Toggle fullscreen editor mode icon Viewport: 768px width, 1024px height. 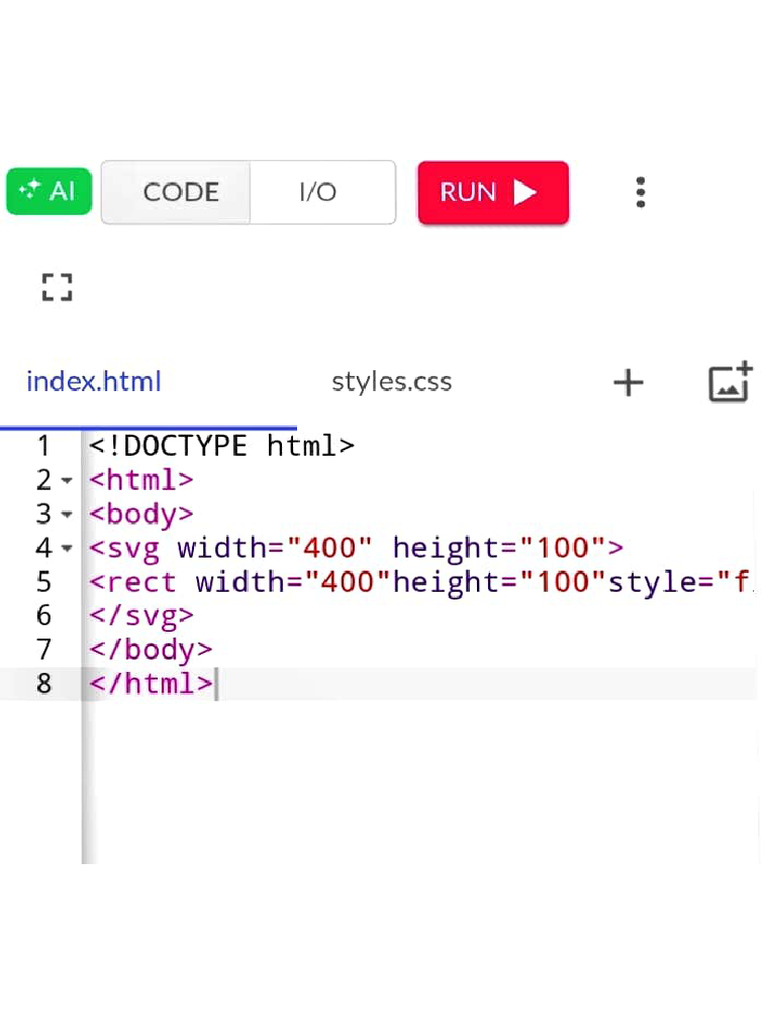57,287
